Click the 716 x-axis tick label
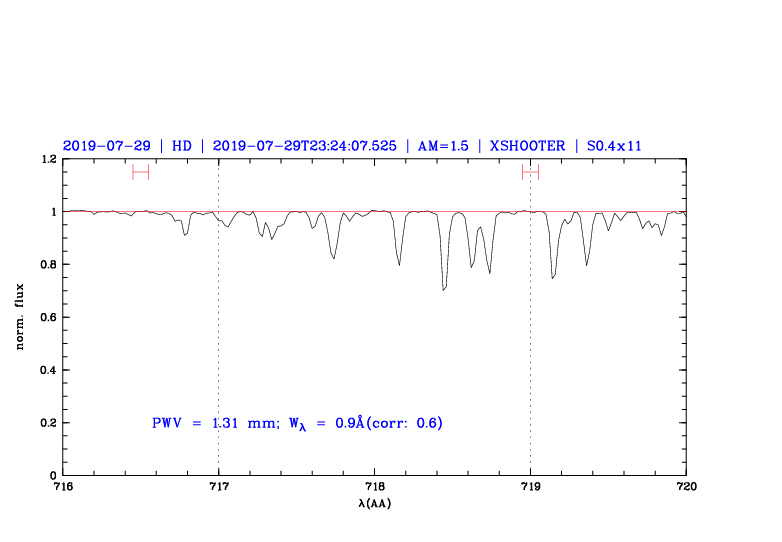Screen dimensions: 782x542 (x=63, y=487)
